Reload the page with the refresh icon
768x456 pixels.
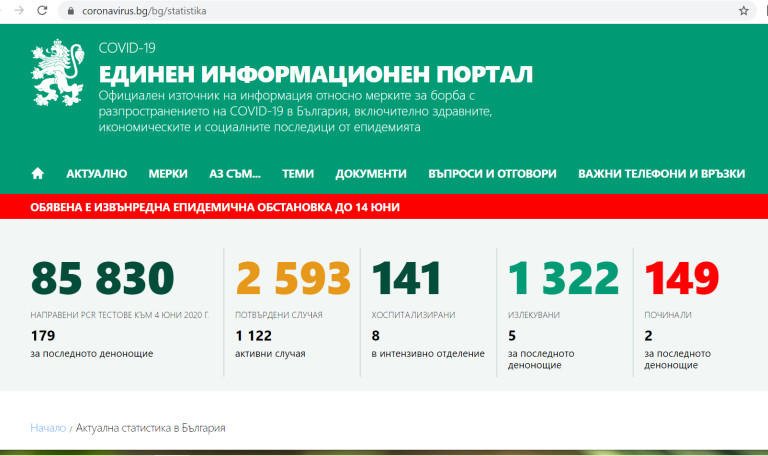41,11
